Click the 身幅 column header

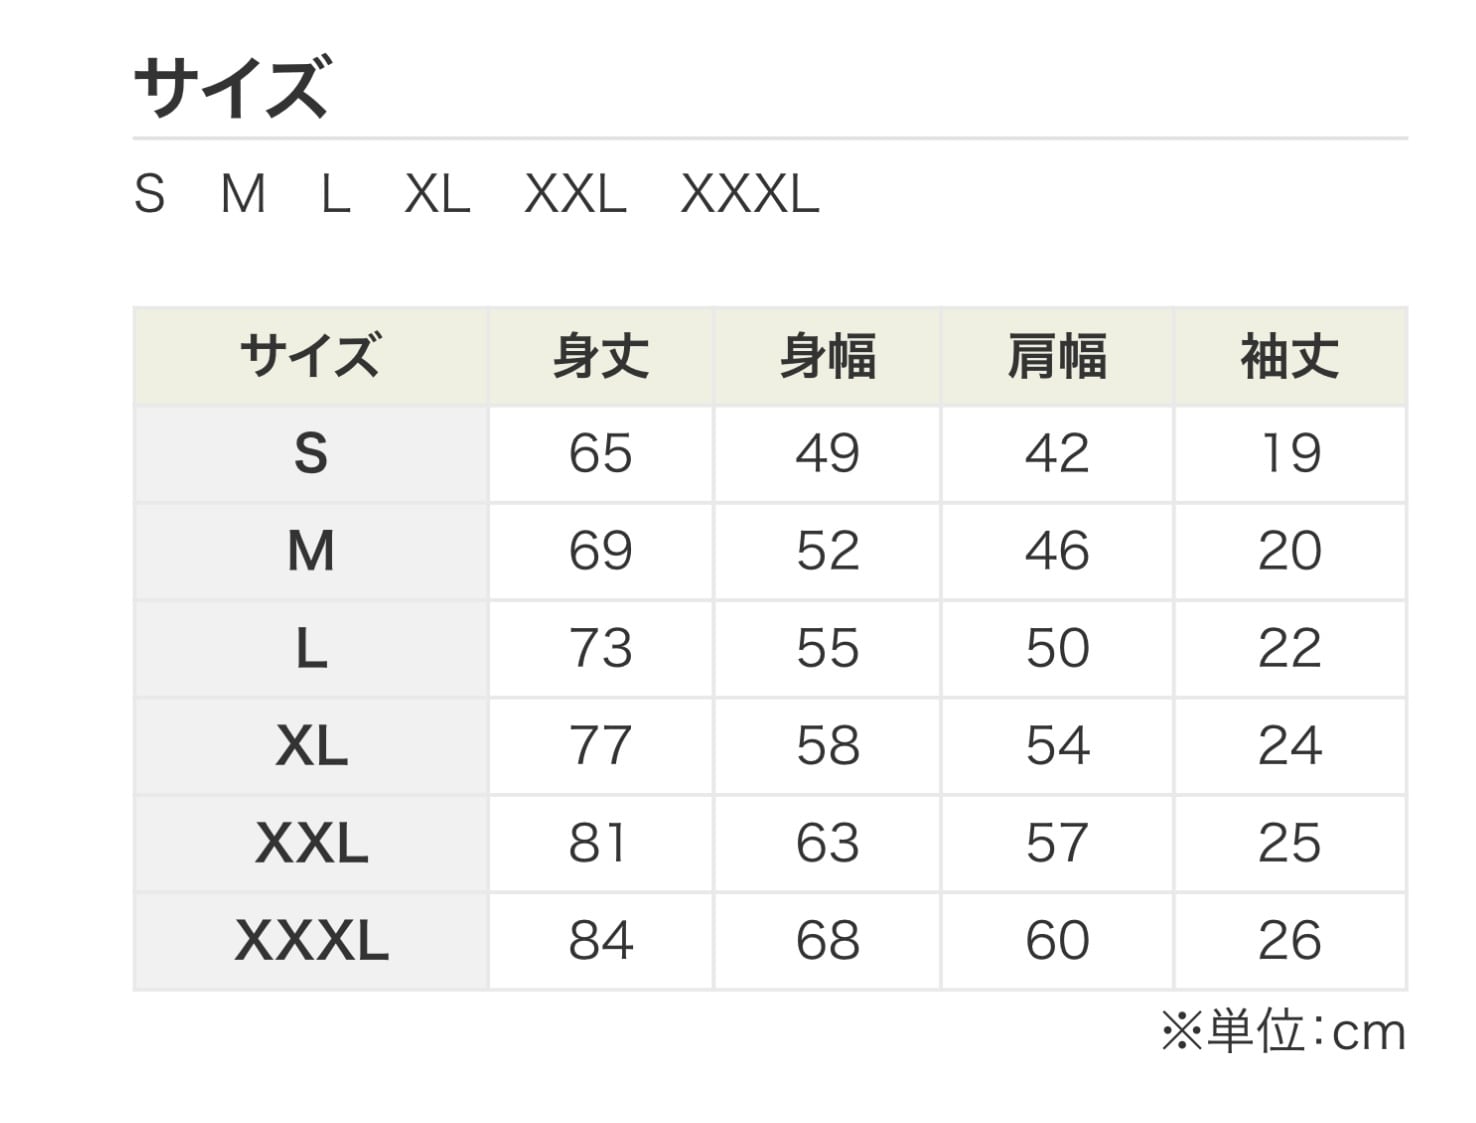(x=828, y=357)
